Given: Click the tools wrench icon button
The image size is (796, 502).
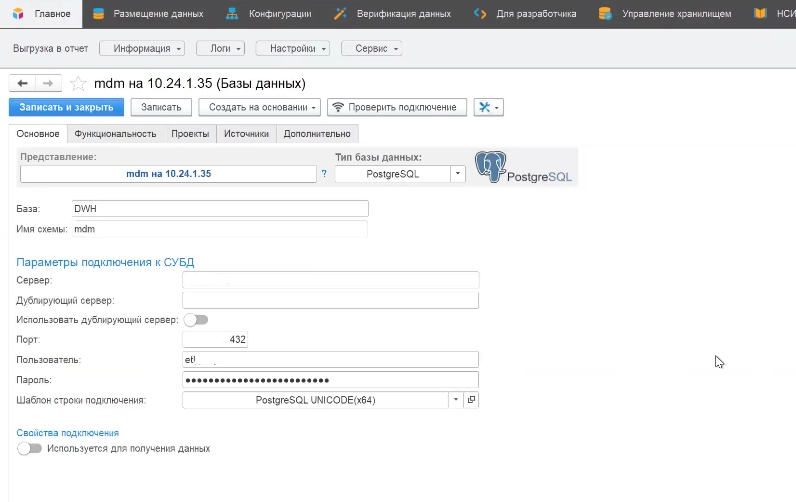Looking at the screenshot, I should [488, 107].
